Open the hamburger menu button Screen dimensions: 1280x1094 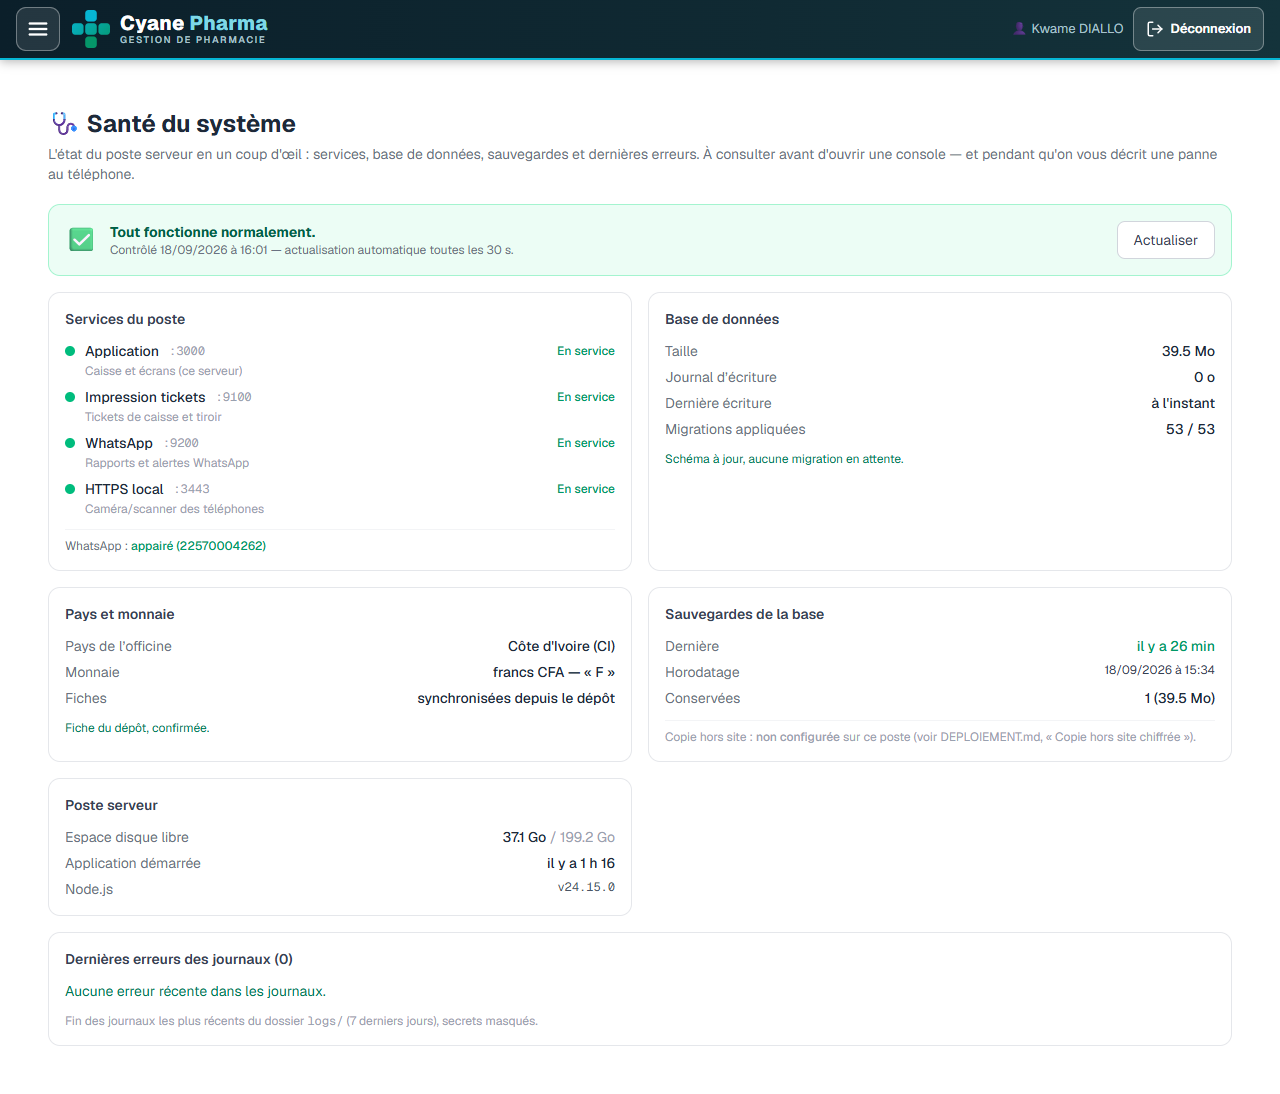38,29
